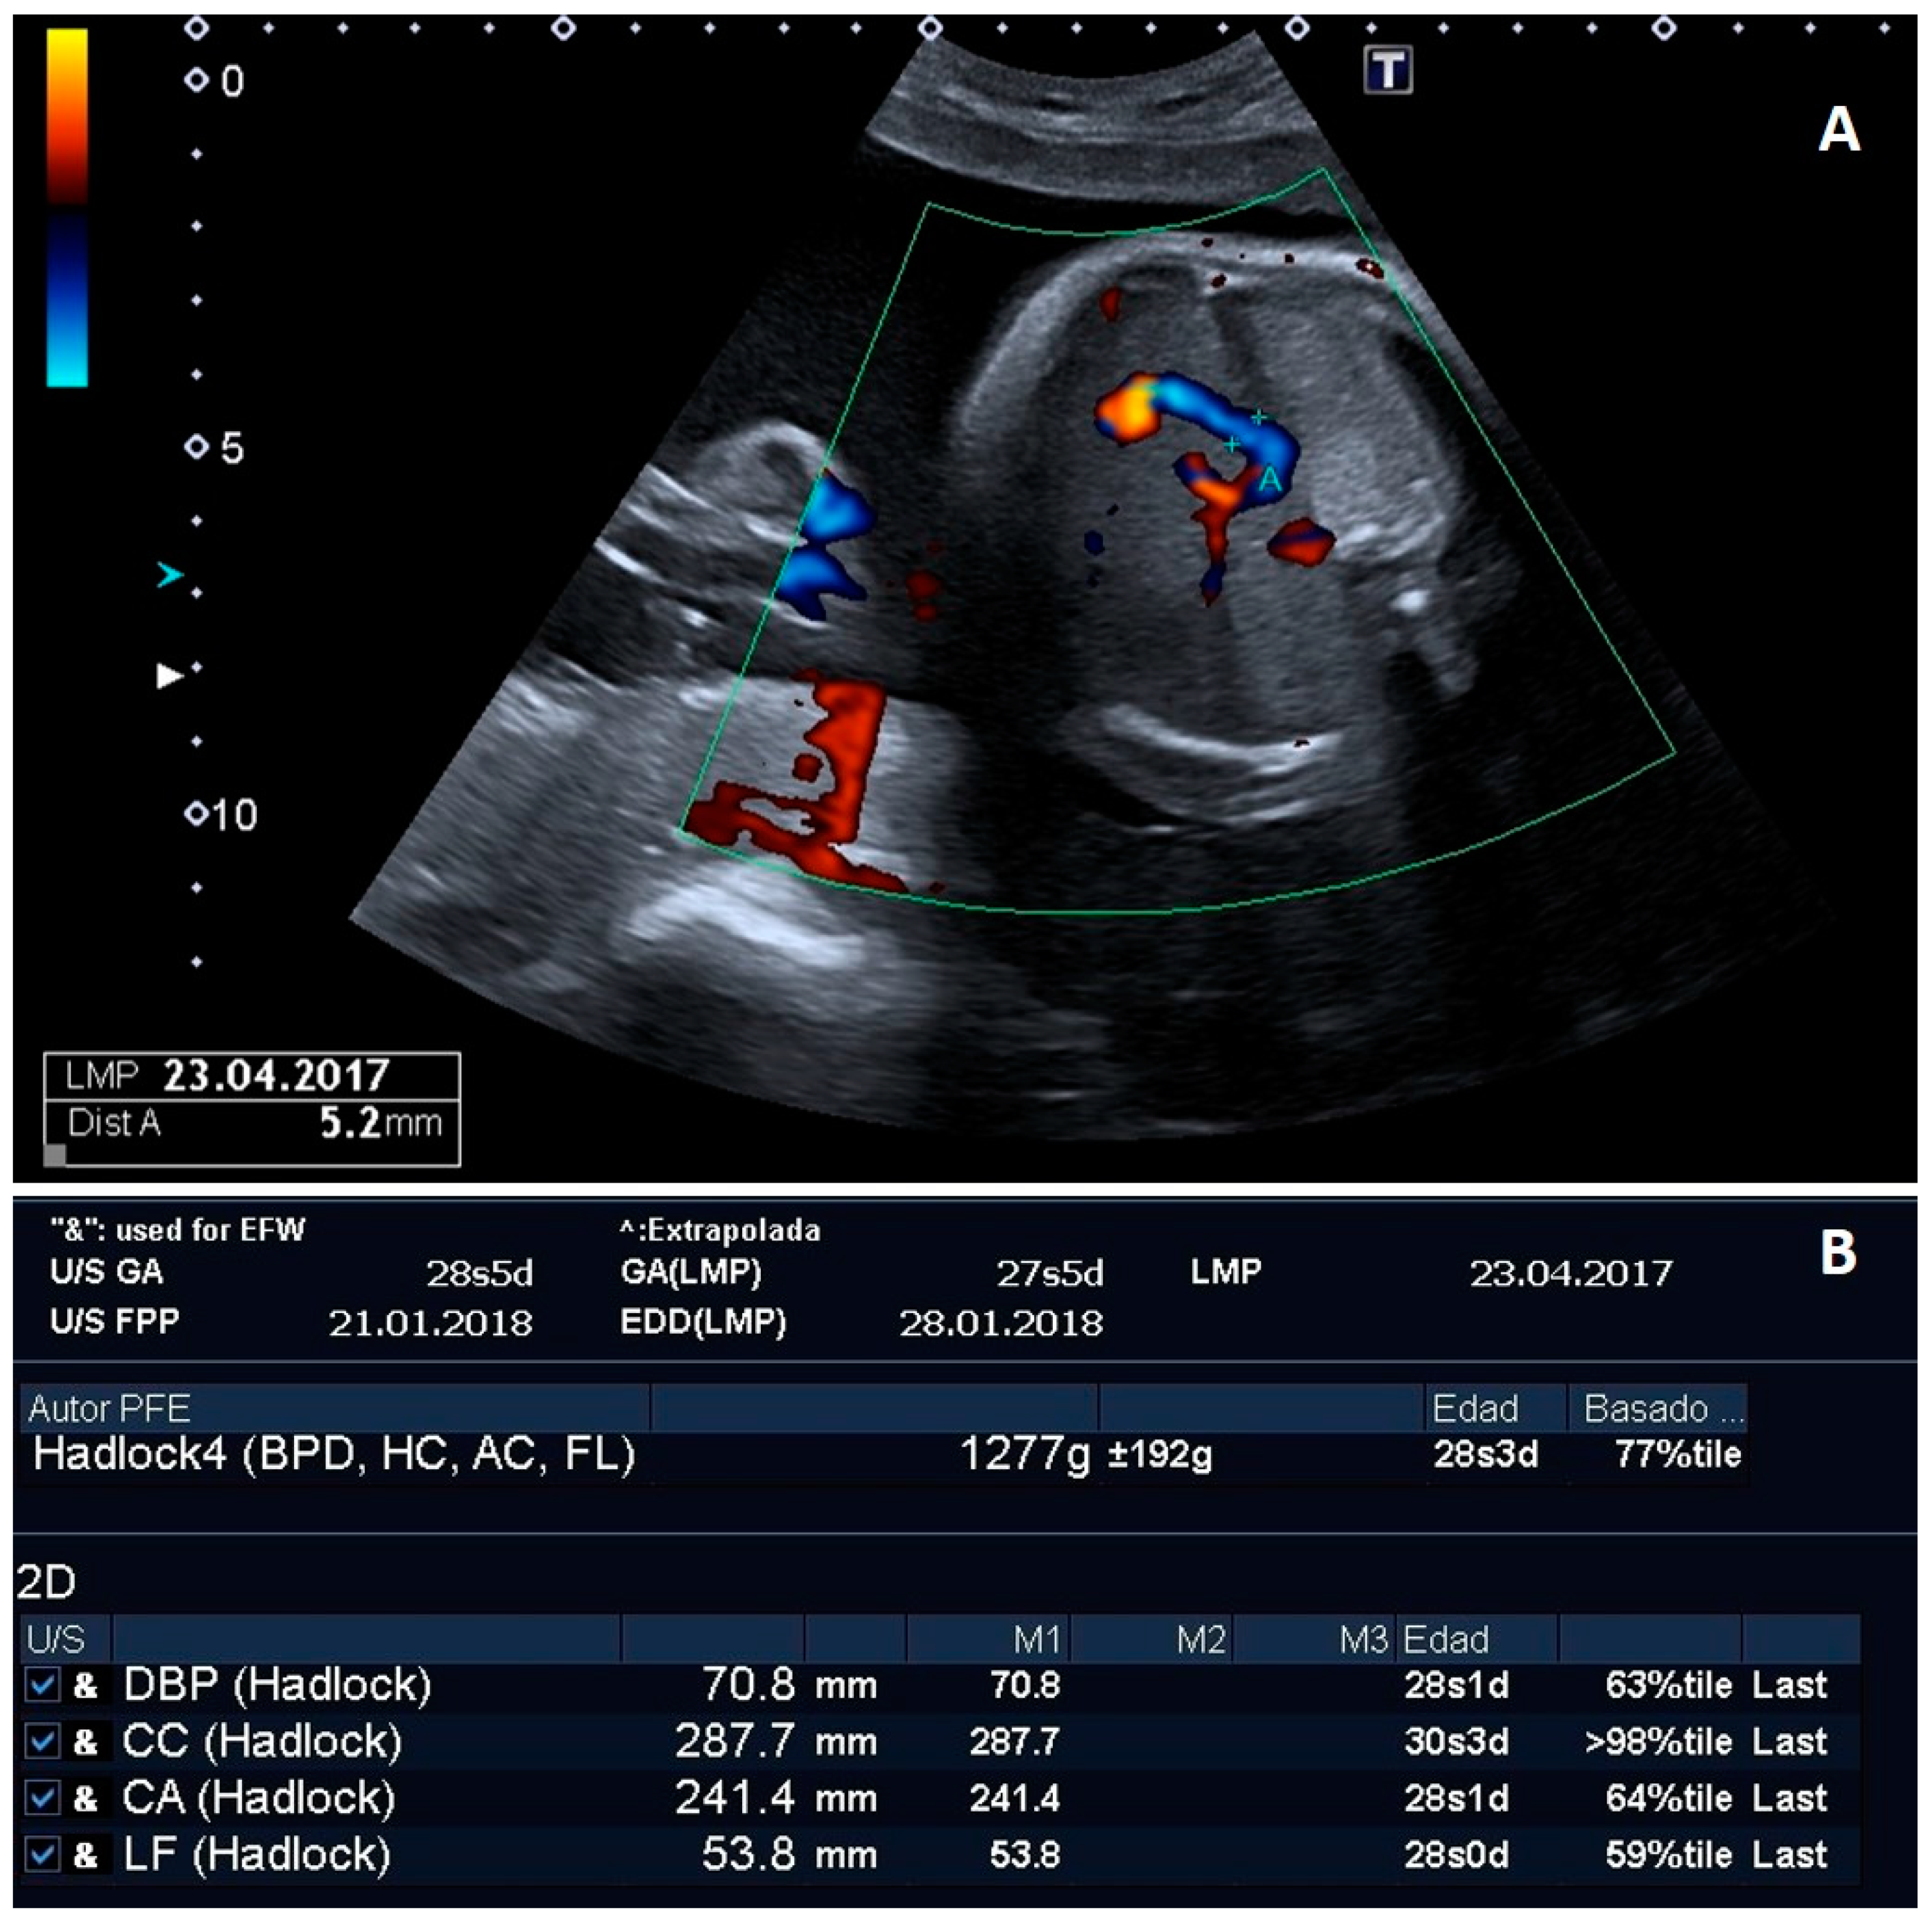The image size is (1932, 1920).
Task: Open the Last dropdown in DBP row
Action: (1789, 1685)
